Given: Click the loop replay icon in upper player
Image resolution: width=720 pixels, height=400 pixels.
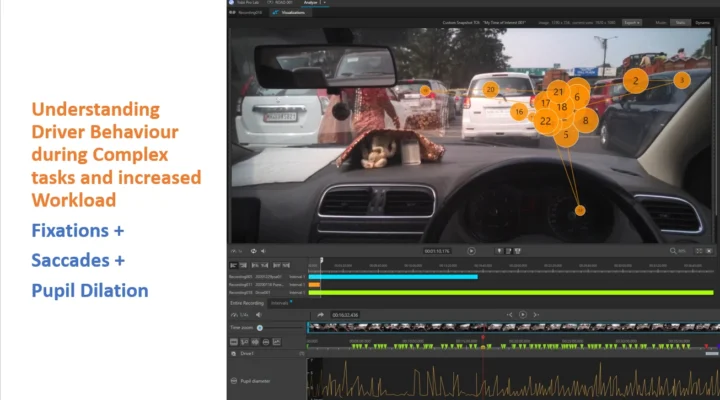Looking at the screenshot, I should 253,251.
